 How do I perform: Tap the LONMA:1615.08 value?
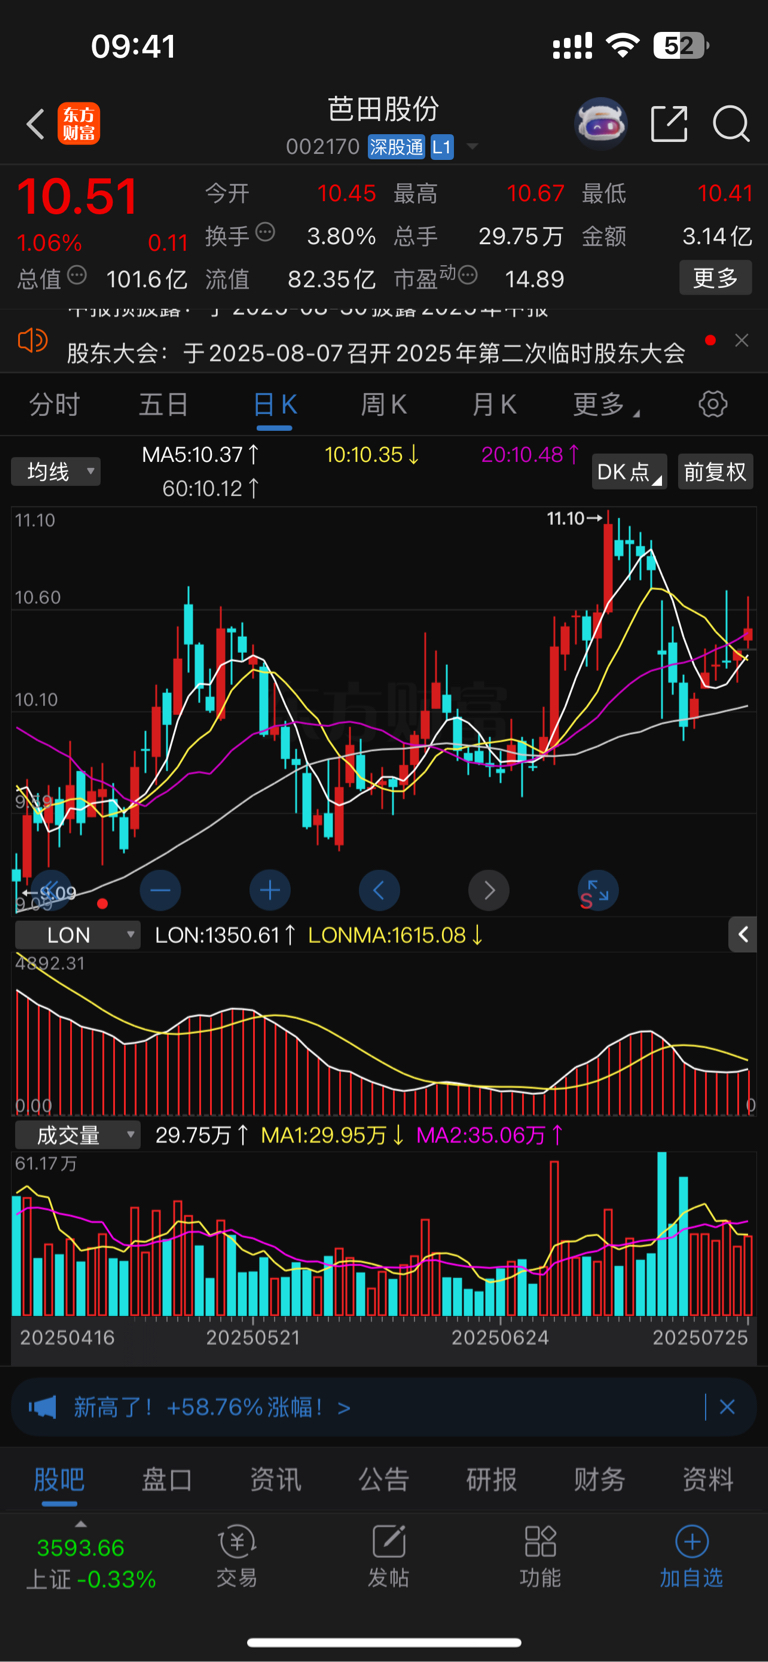click(396, 935)
